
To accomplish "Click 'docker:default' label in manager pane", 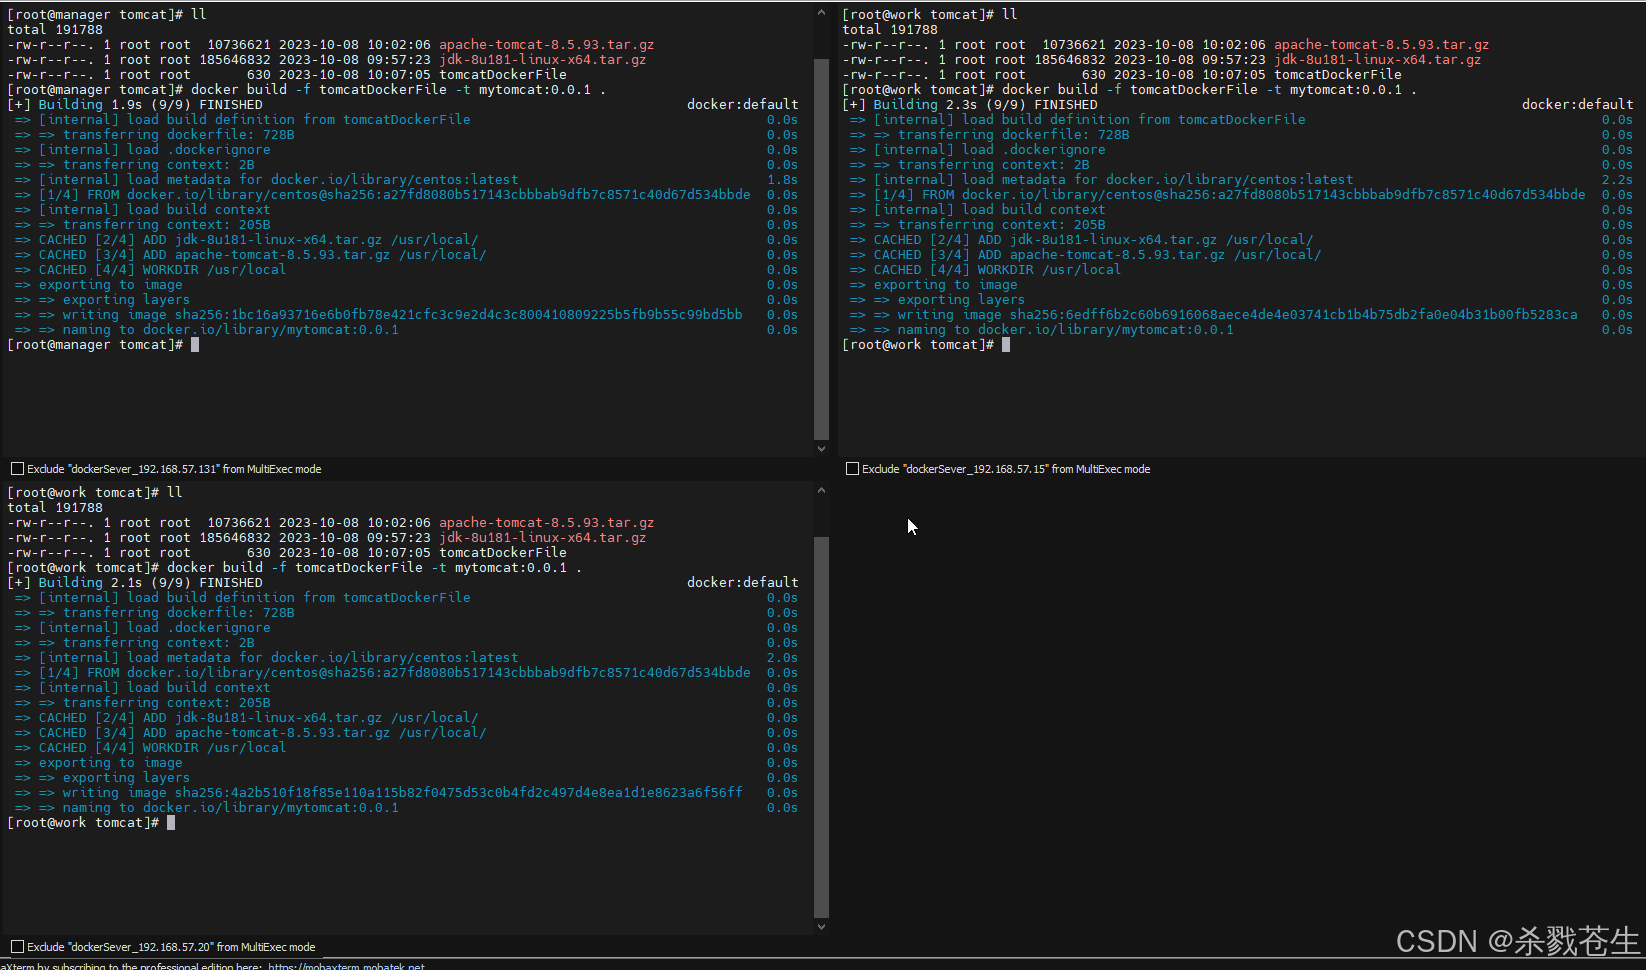I will (x=743, y=105).
